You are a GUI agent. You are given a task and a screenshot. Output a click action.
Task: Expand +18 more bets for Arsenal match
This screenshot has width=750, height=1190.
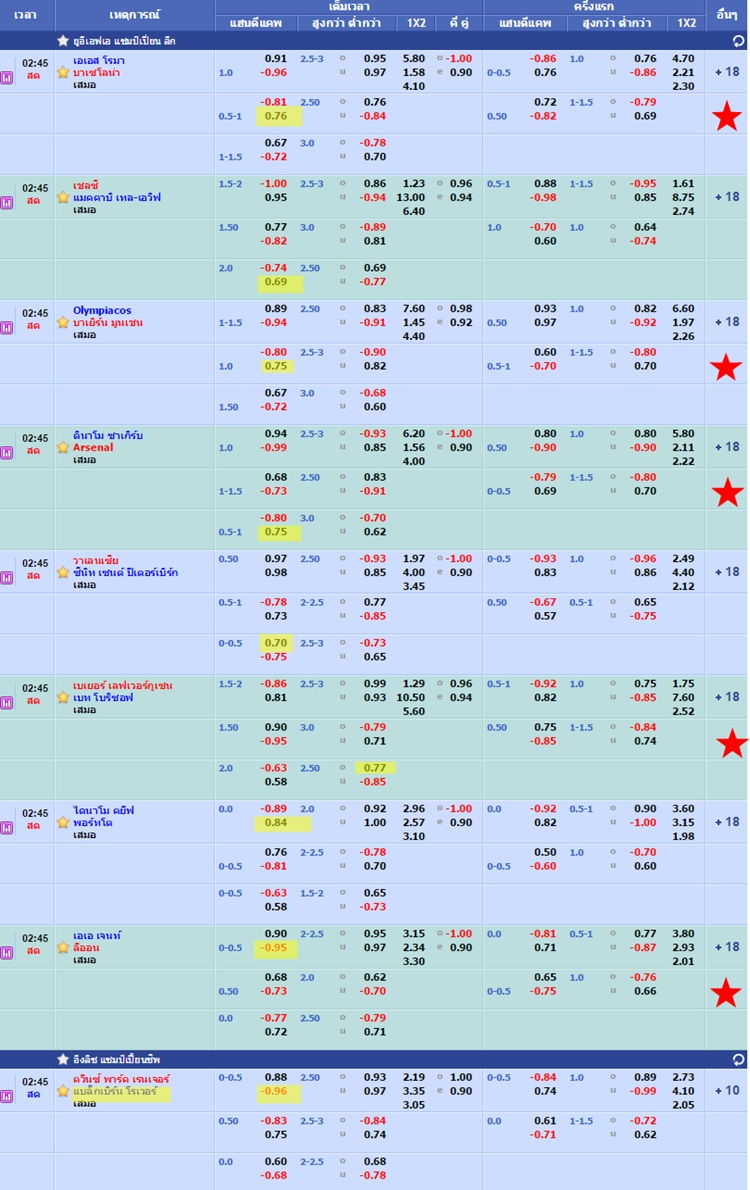point(726,447)
